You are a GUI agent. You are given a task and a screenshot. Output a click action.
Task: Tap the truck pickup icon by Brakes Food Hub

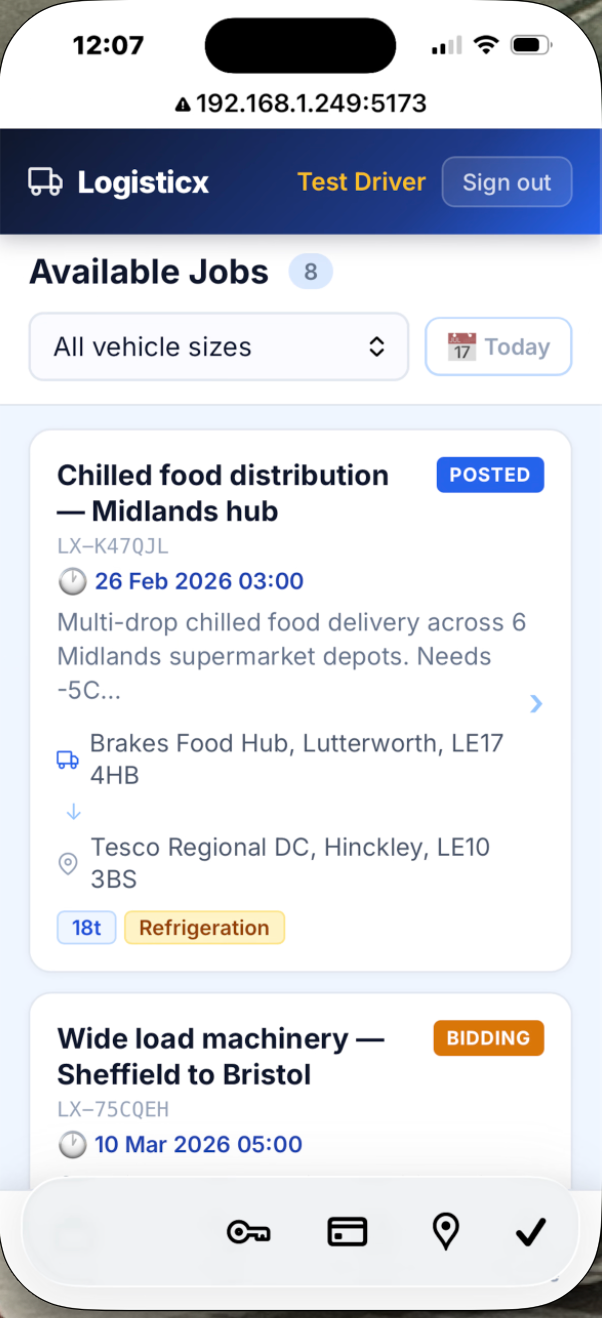[x=67, y=760]
